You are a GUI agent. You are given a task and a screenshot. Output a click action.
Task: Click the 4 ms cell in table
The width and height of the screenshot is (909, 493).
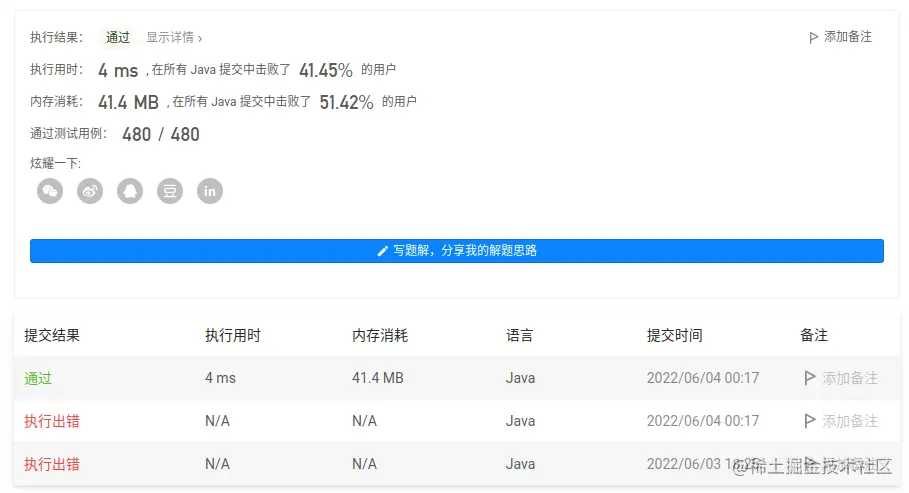click(x=220, y=378)
